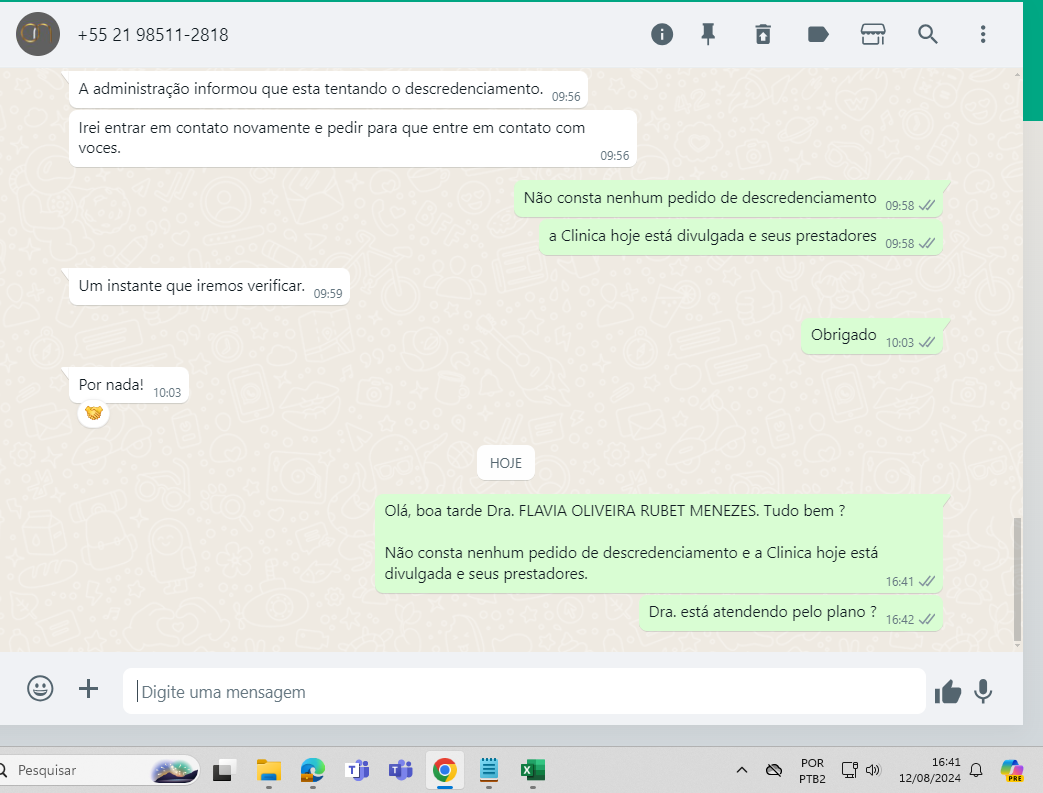Open the volume speaker tray icon

point(873,770)
